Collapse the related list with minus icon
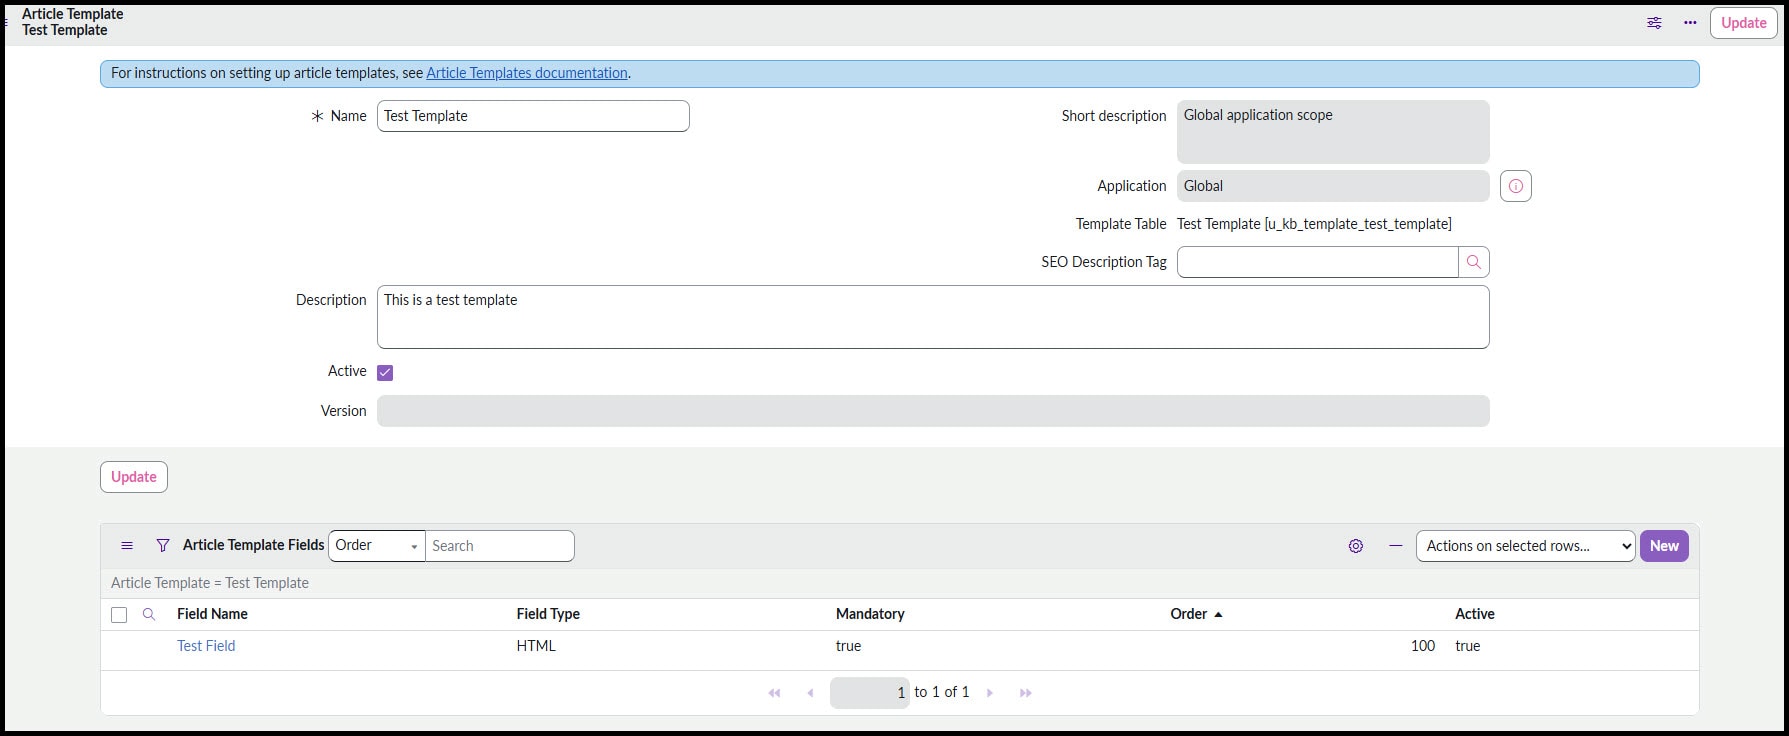This screenshot has height=736, width=1789. (1396, 546)
